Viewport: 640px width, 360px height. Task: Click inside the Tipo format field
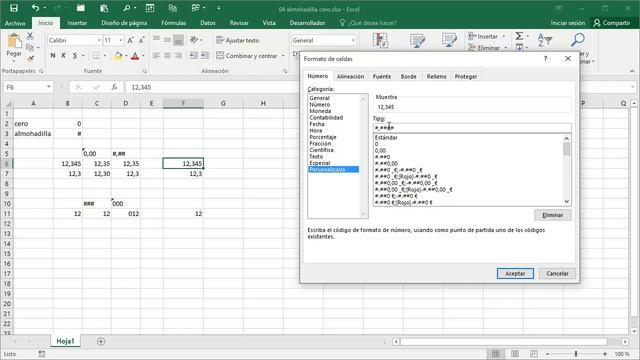(x=472, y=128)
